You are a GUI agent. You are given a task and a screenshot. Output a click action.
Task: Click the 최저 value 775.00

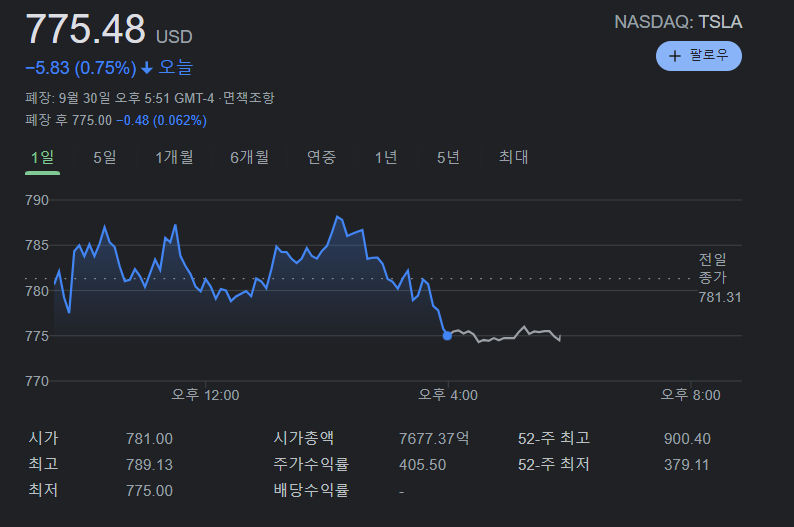[149, 491]
